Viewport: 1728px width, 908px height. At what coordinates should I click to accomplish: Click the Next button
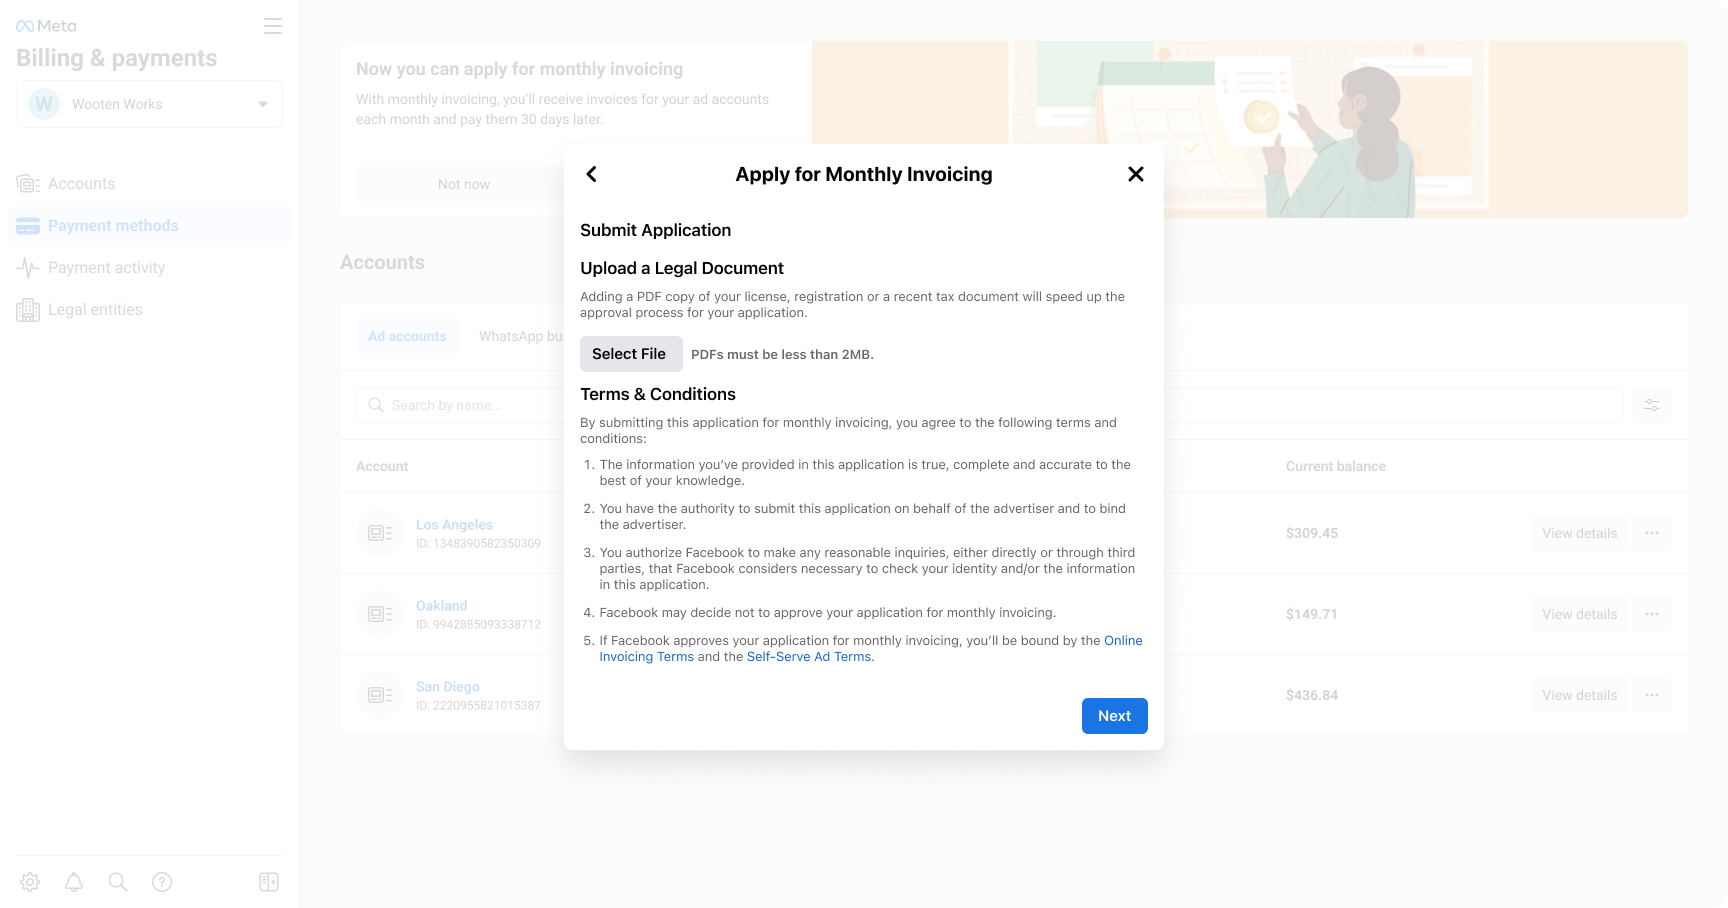click(x=1115, y=716)
